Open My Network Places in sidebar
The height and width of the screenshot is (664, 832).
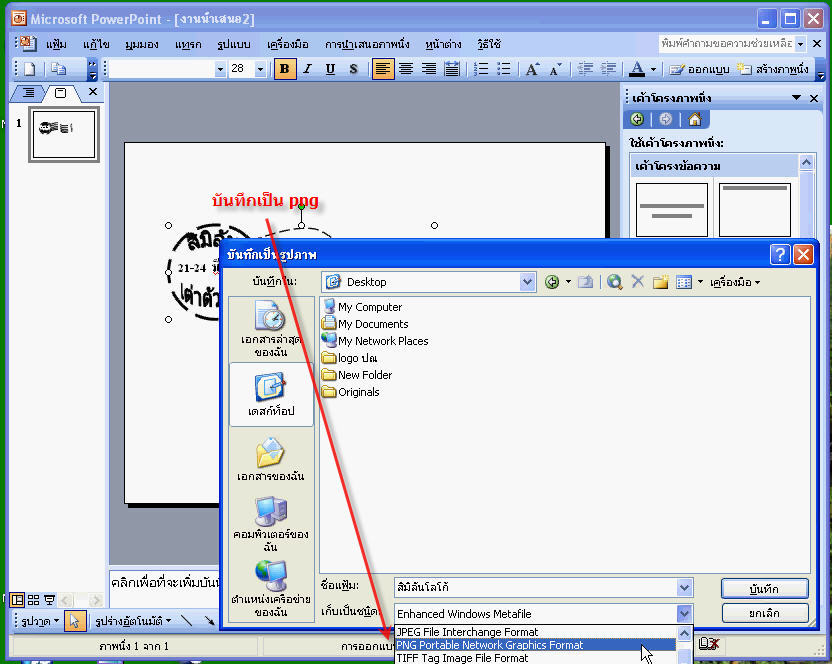pyautogui.click(x=271, y=588)
